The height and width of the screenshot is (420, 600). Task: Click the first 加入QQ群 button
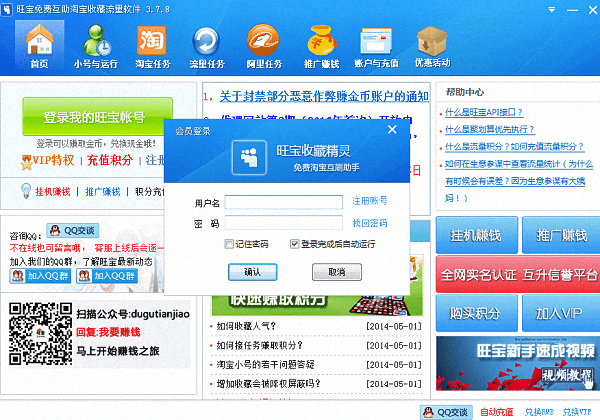(40, 276)
